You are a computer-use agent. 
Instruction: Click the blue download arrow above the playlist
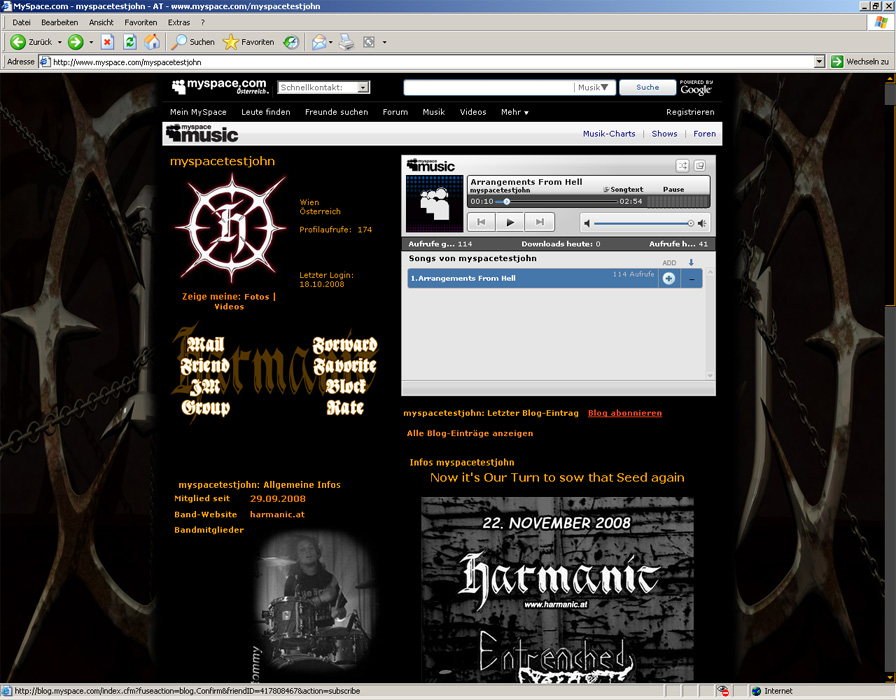click(x=691, y=262)
